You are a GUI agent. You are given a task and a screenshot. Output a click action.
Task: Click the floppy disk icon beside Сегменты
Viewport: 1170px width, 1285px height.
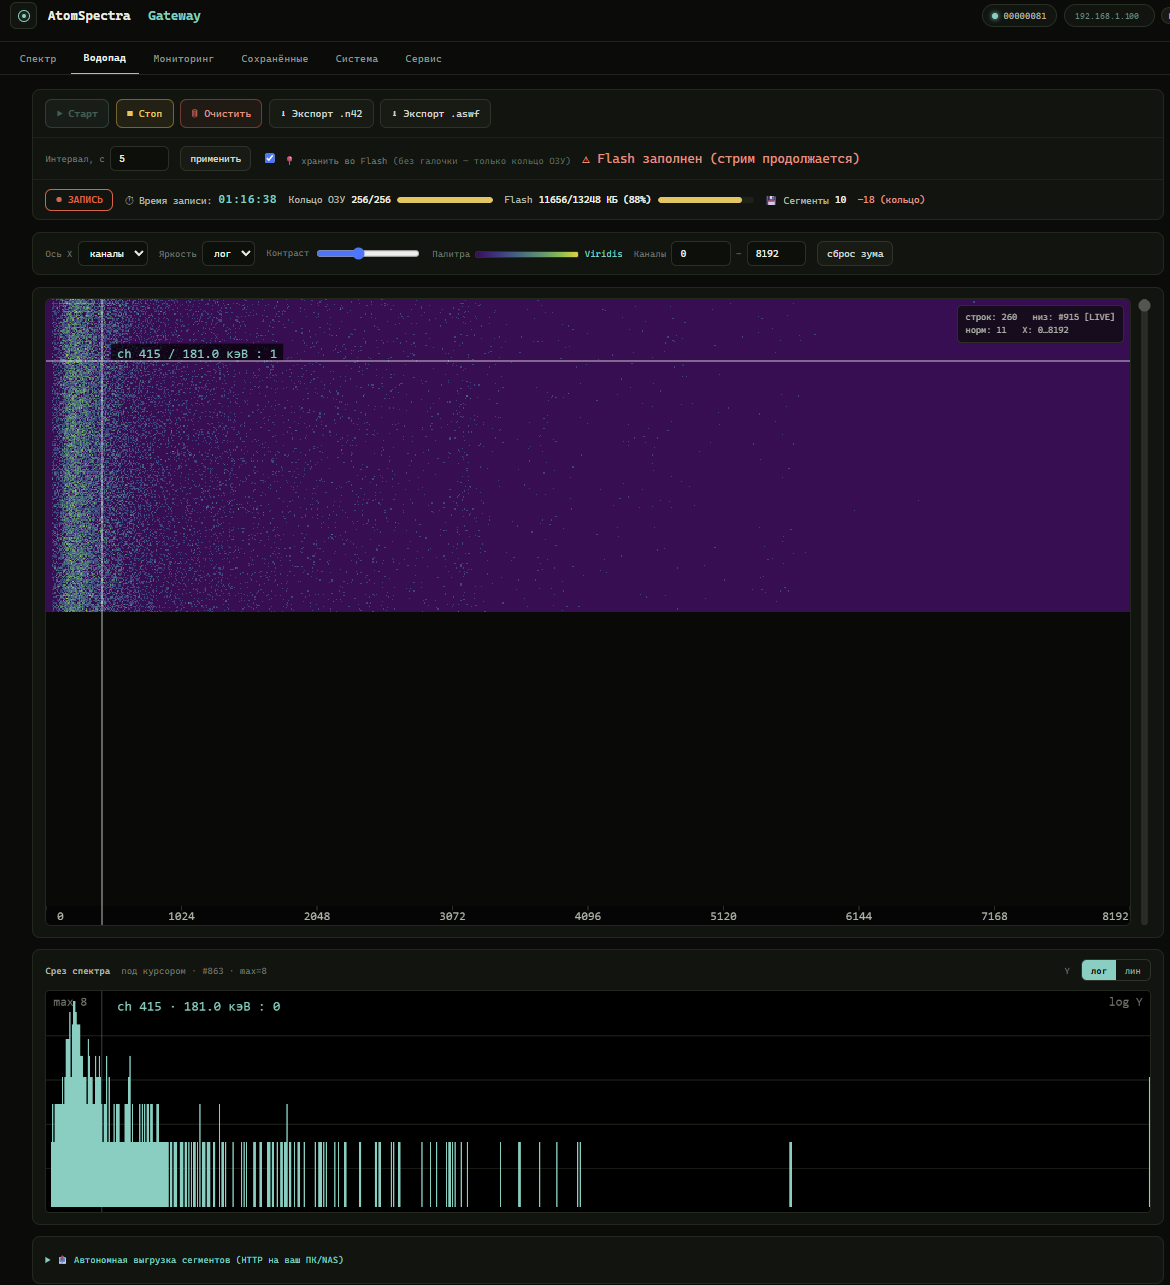[x=771, y=200]
